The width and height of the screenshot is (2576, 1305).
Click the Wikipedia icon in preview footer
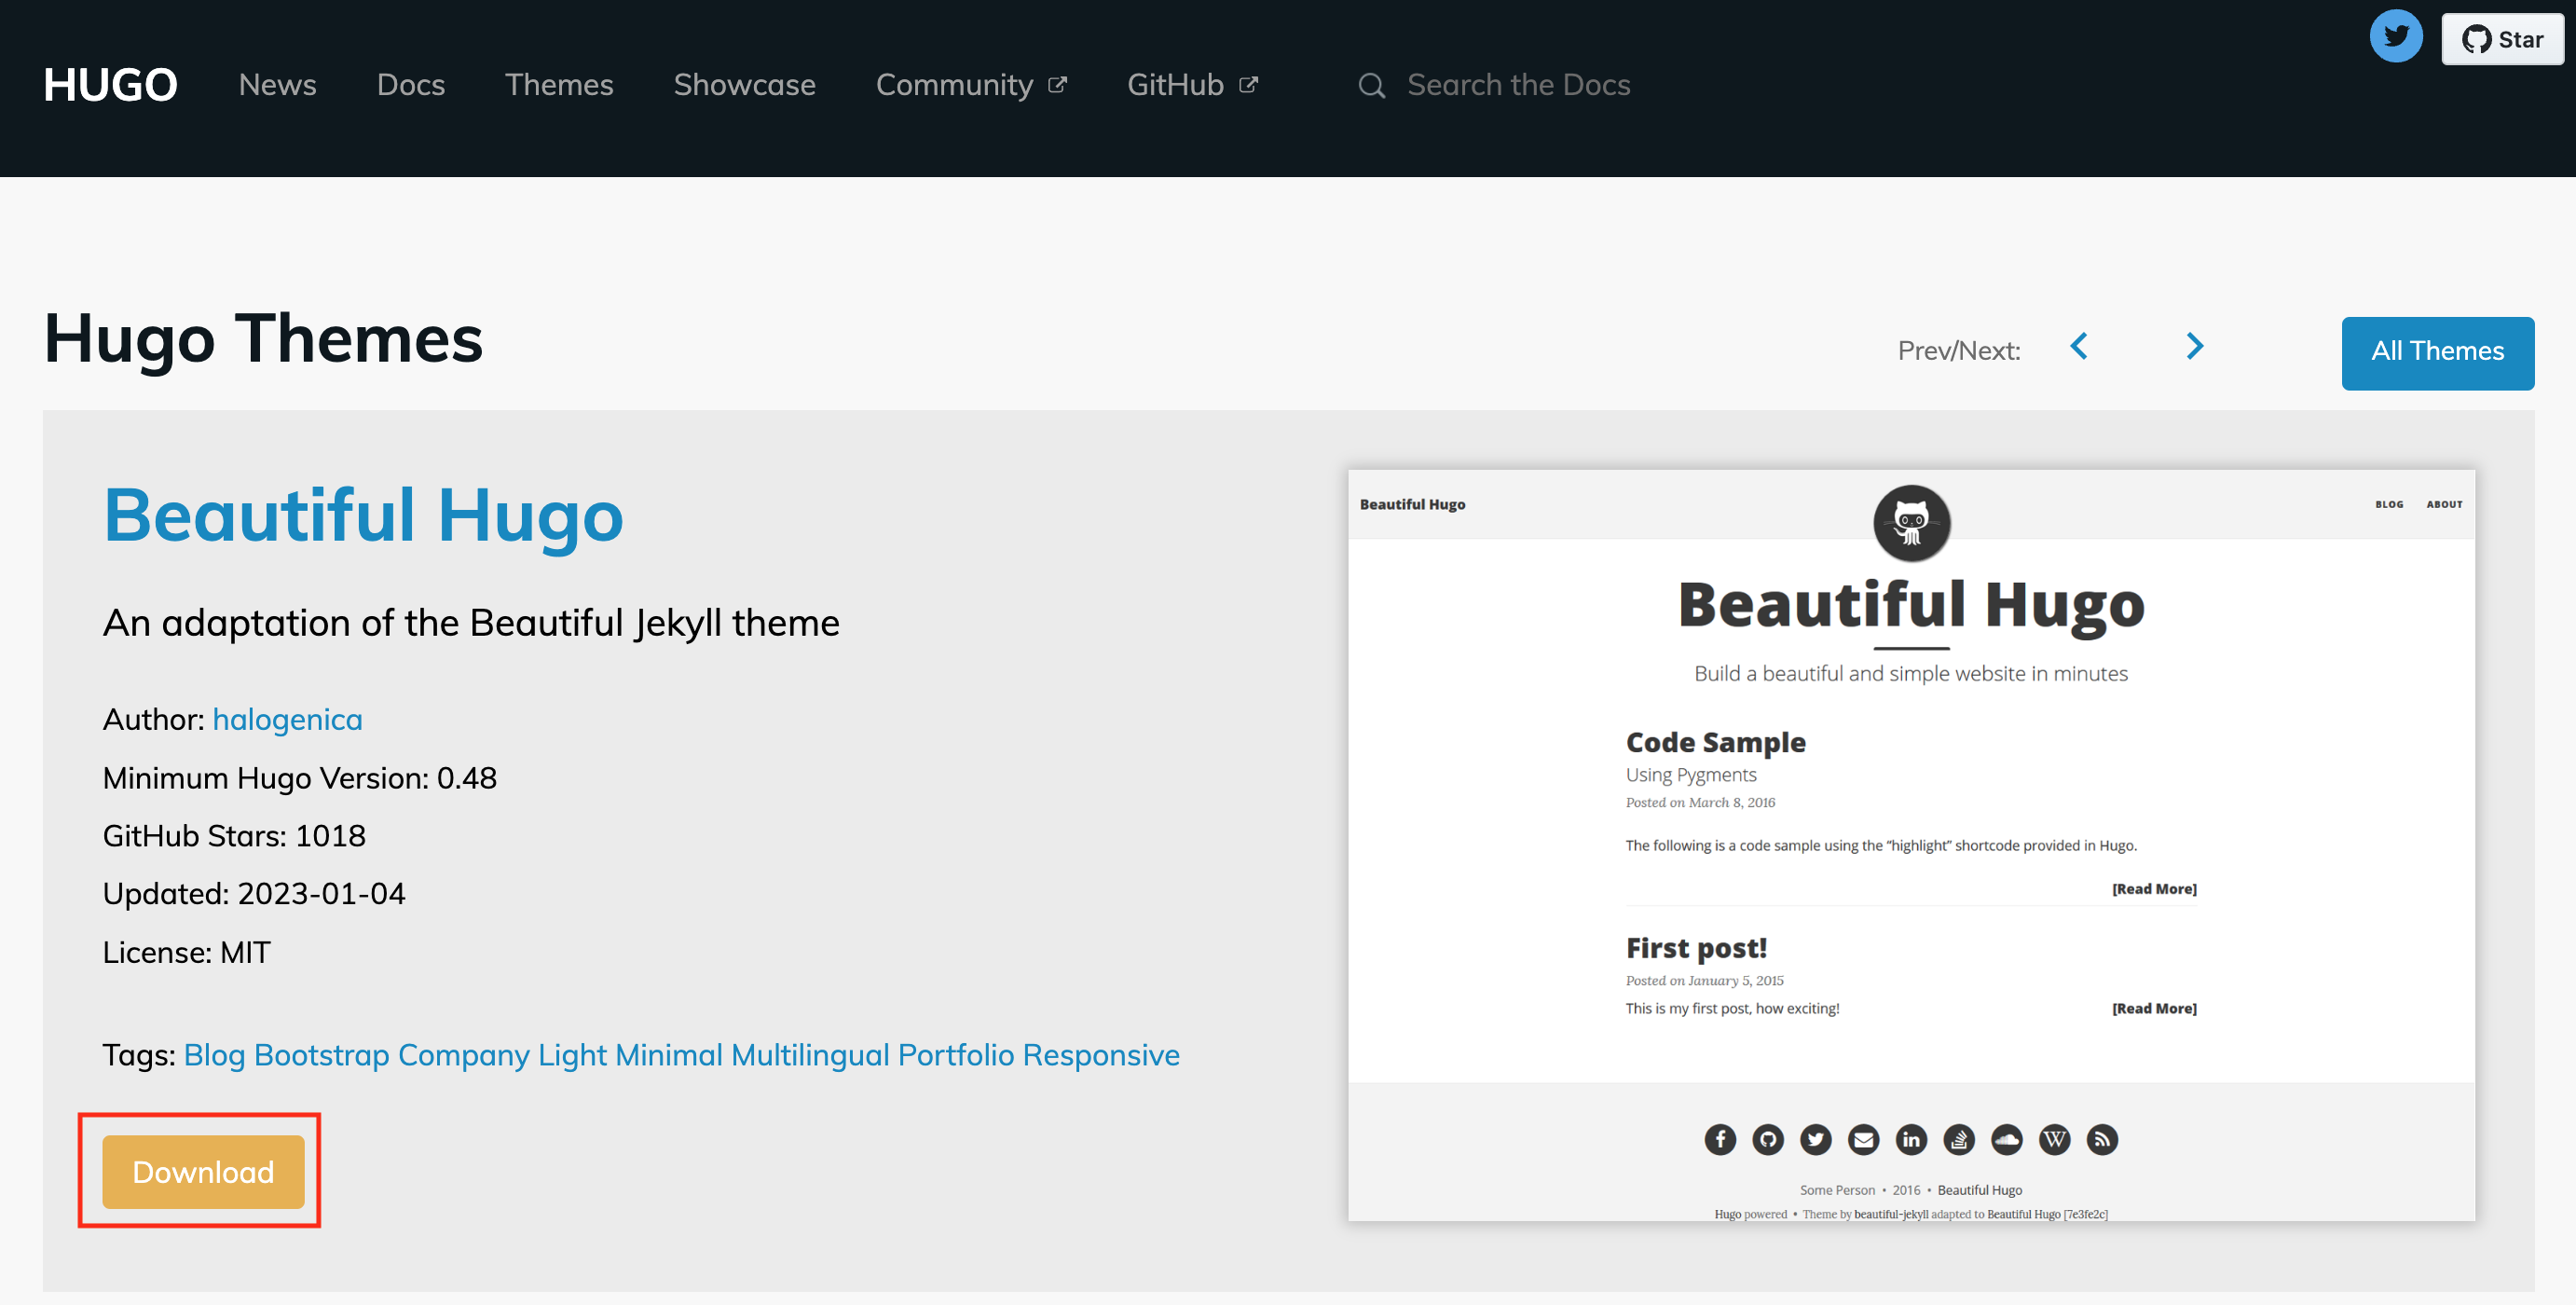(x=2055, y=1139)
